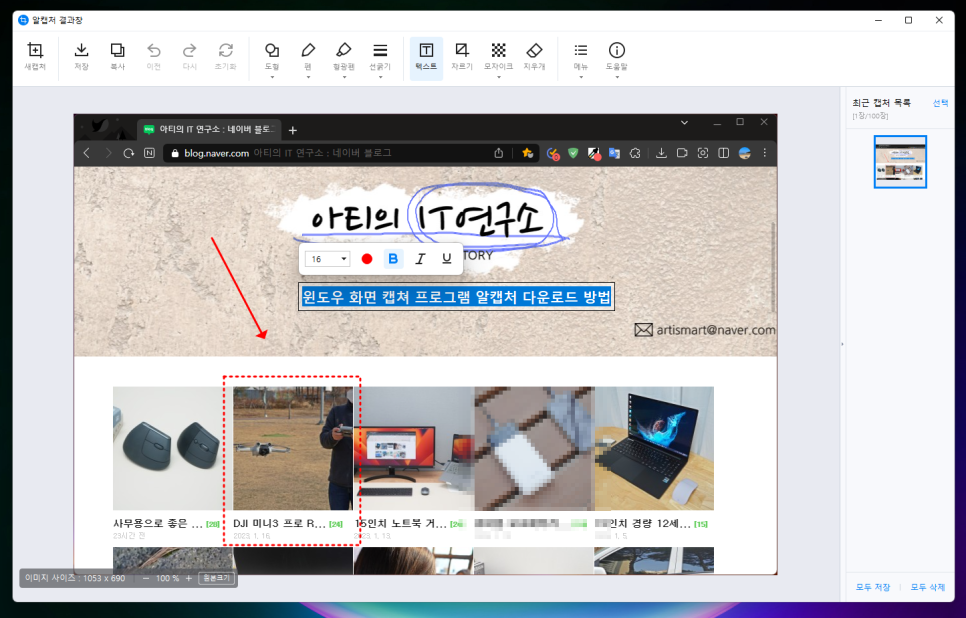The height and width of the screenshot is (618, 966).
Task: Select the recent capture thumbnail
Action: [x=900, y=162]
